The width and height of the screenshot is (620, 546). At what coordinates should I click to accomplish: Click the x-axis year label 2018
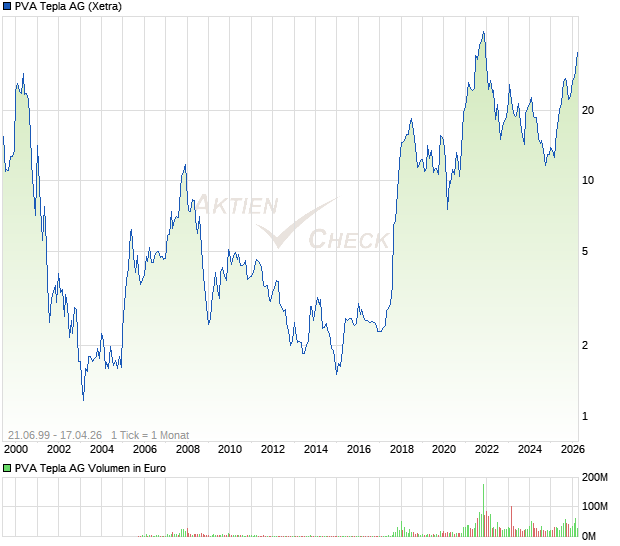pos(402,450)
